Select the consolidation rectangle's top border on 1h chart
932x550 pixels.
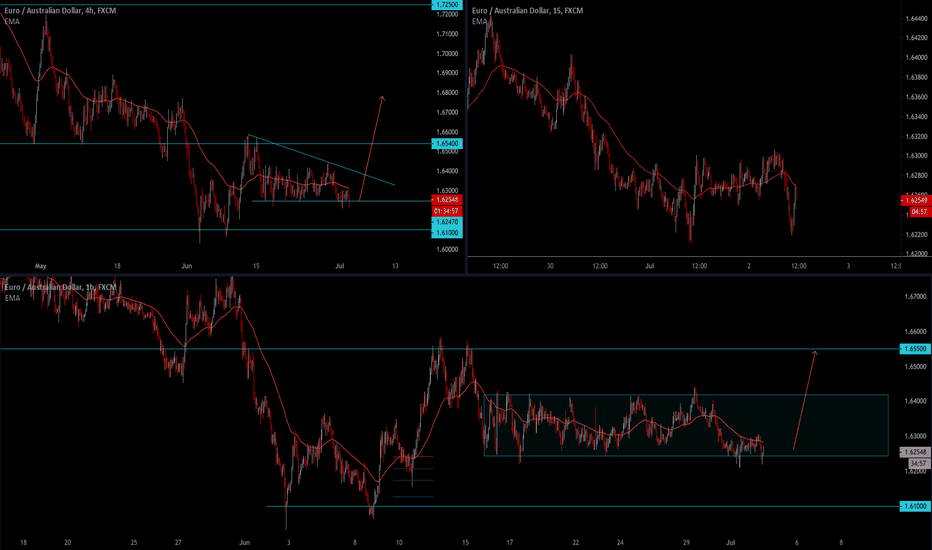686,395
